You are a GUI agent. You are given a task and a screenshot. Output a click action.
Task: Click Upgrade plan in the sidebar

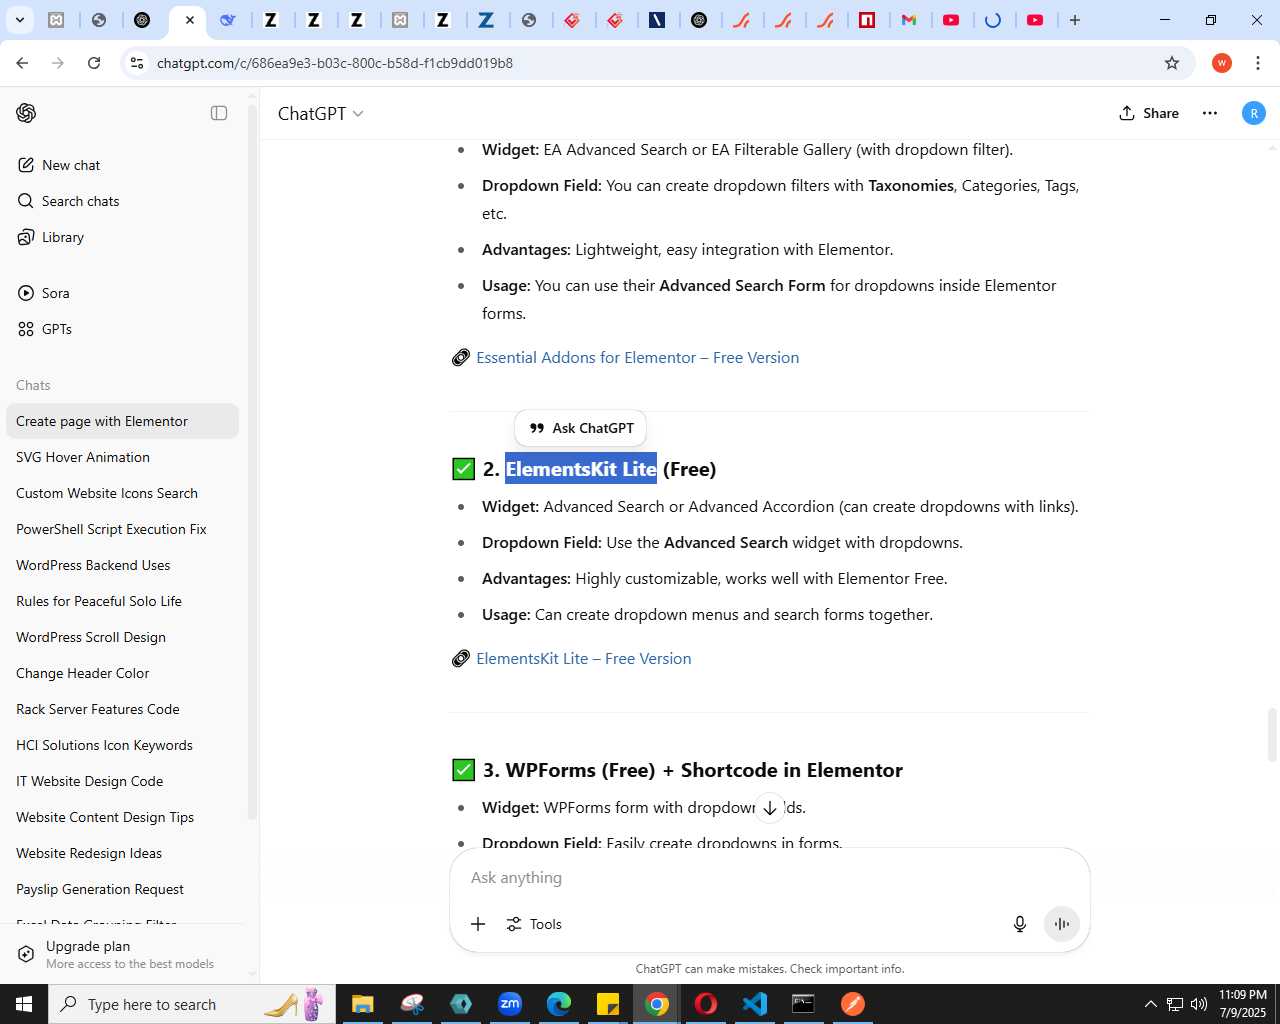point(122,954)
